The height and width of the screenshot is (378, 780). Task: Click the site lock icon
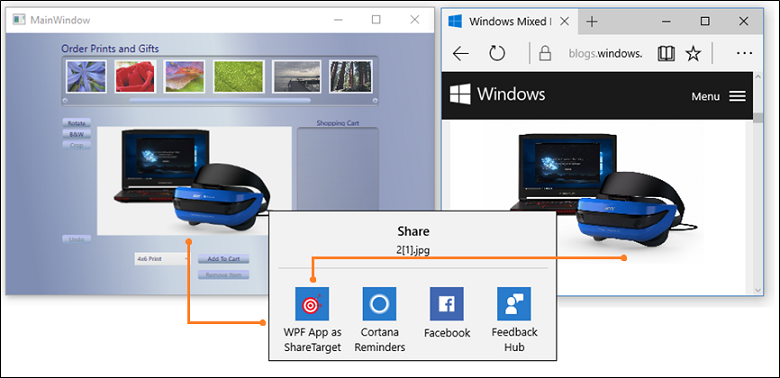[546, 53]
